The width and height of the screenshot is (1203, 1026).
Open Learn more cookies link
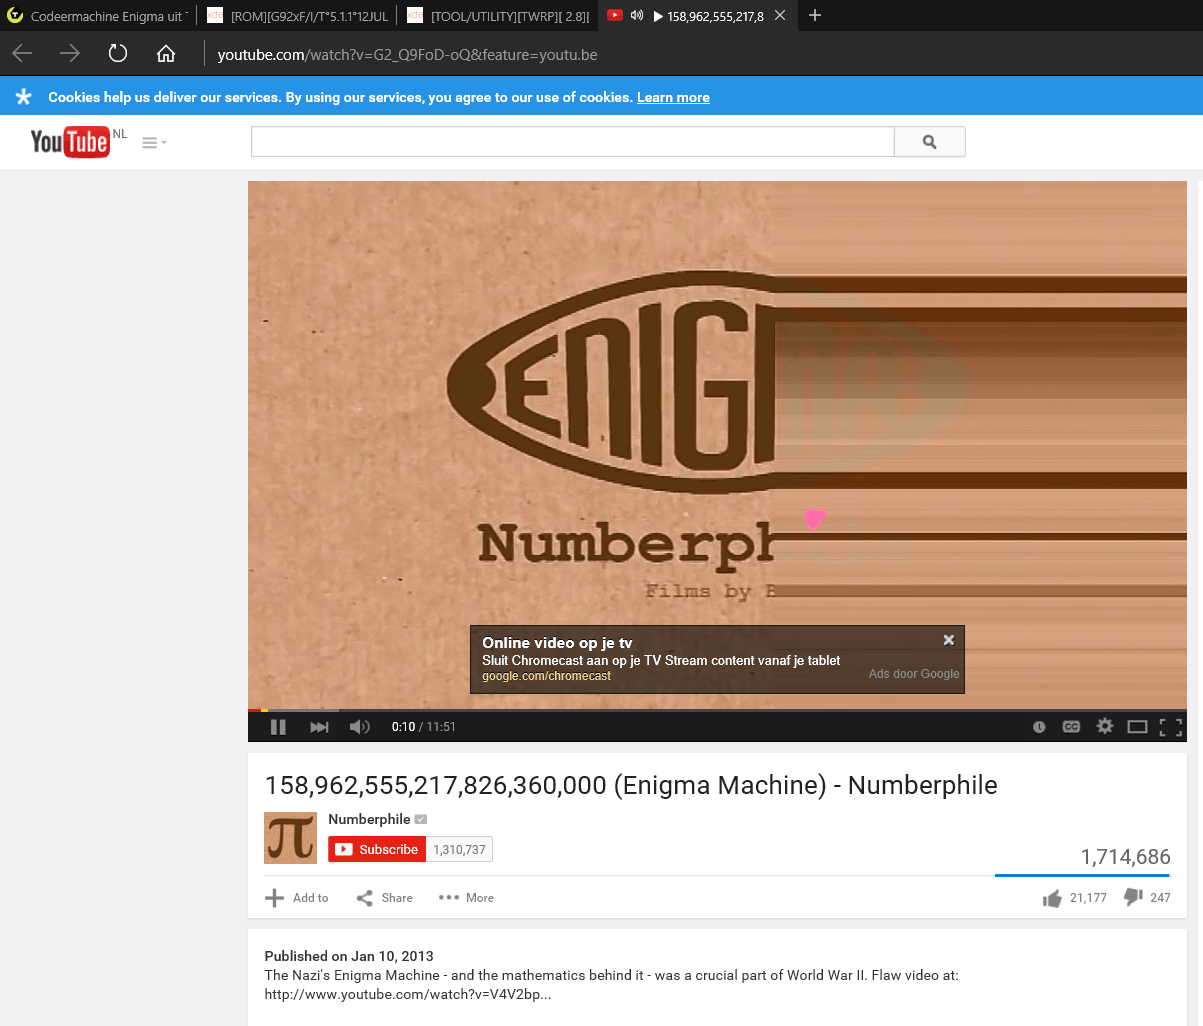coord(673,97)
